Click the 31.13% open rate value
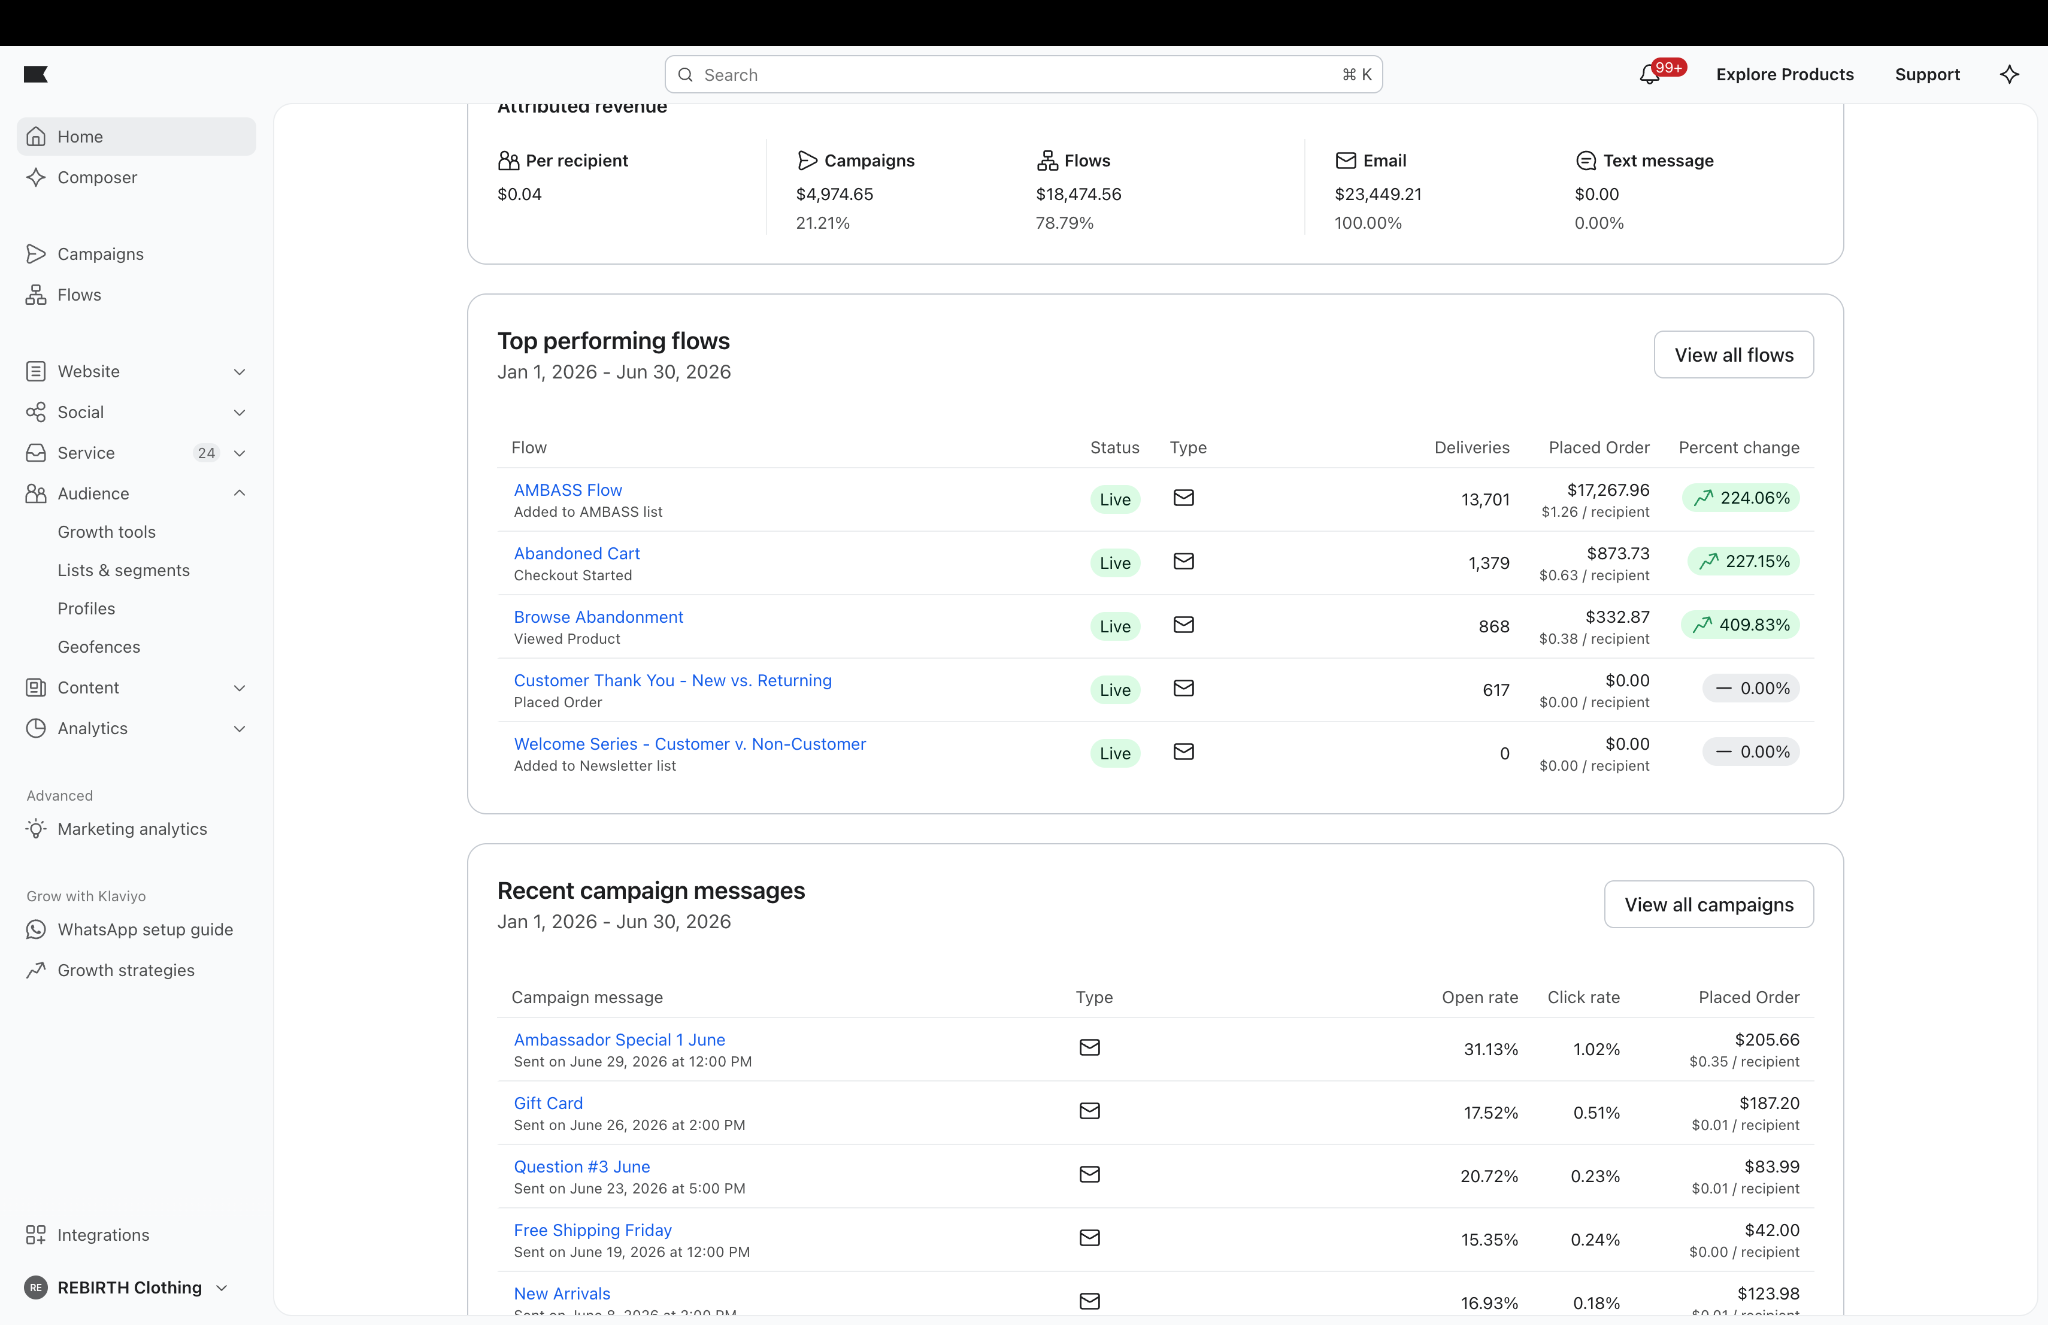The image size is (2048, 1325). [x=1491, y=1049]
